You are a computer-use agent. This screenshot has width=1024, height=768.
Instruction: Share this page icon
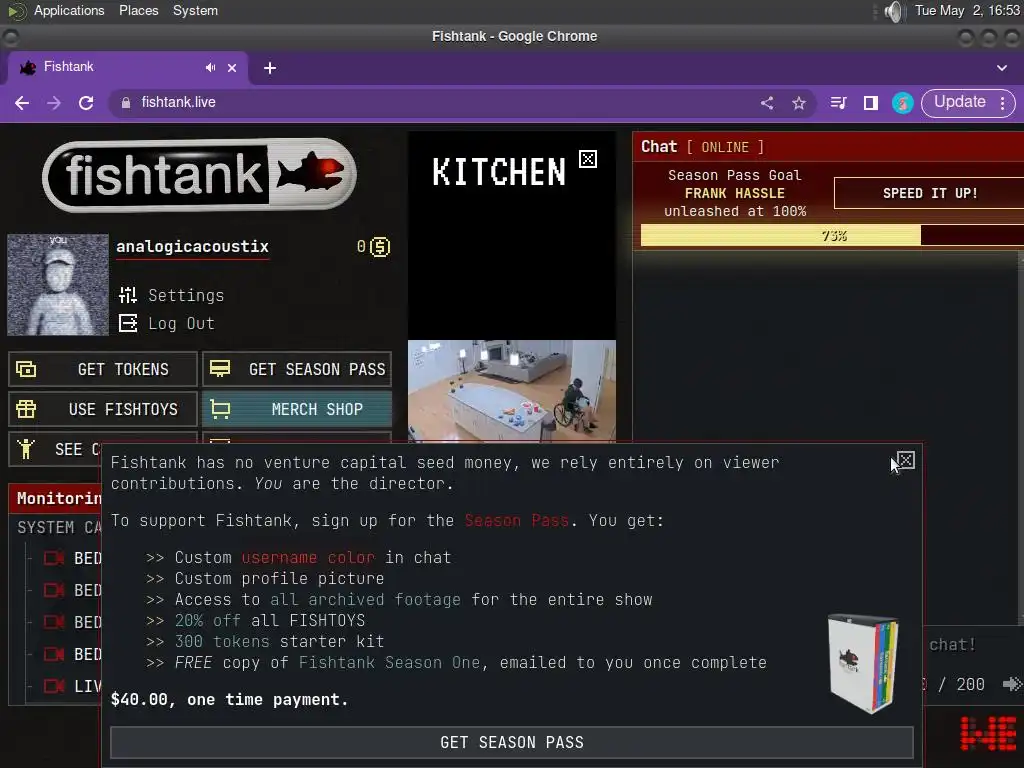pos(767,103)
